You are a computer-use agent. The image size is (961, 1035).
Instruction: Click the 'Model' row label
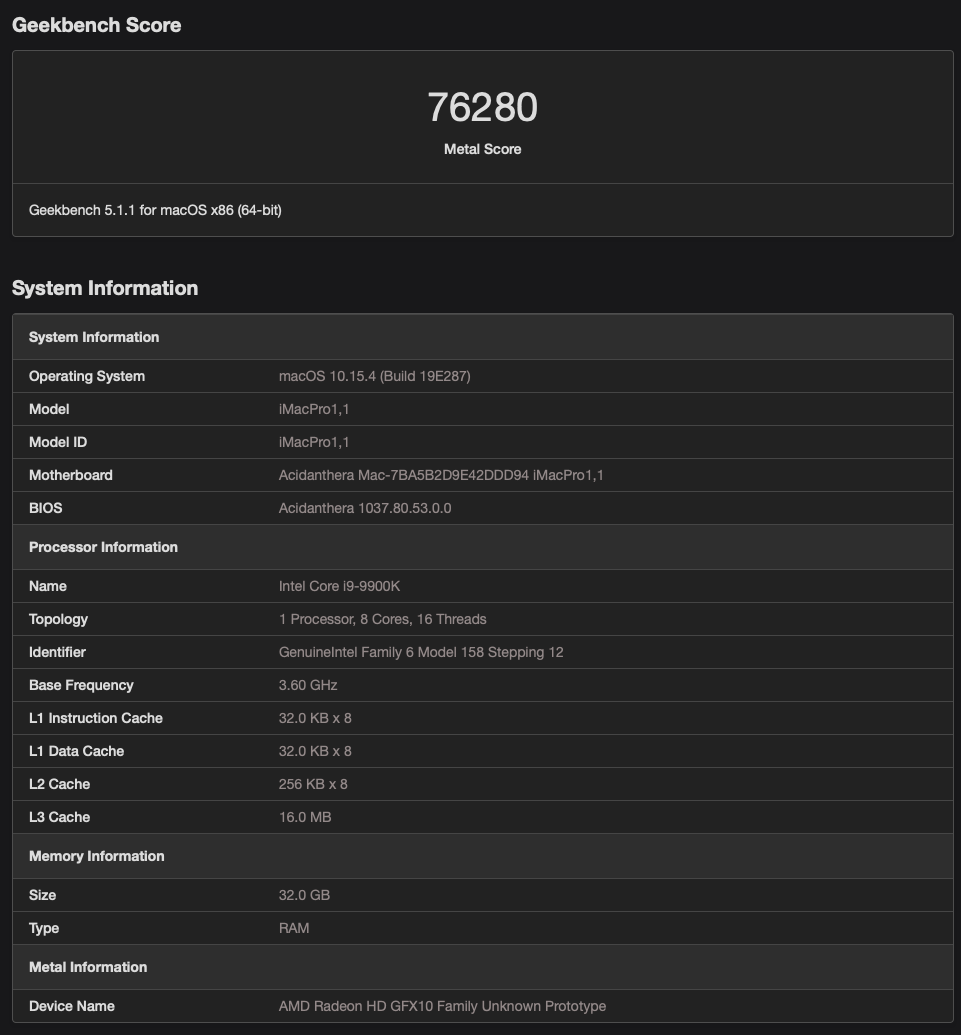point(50,409)
